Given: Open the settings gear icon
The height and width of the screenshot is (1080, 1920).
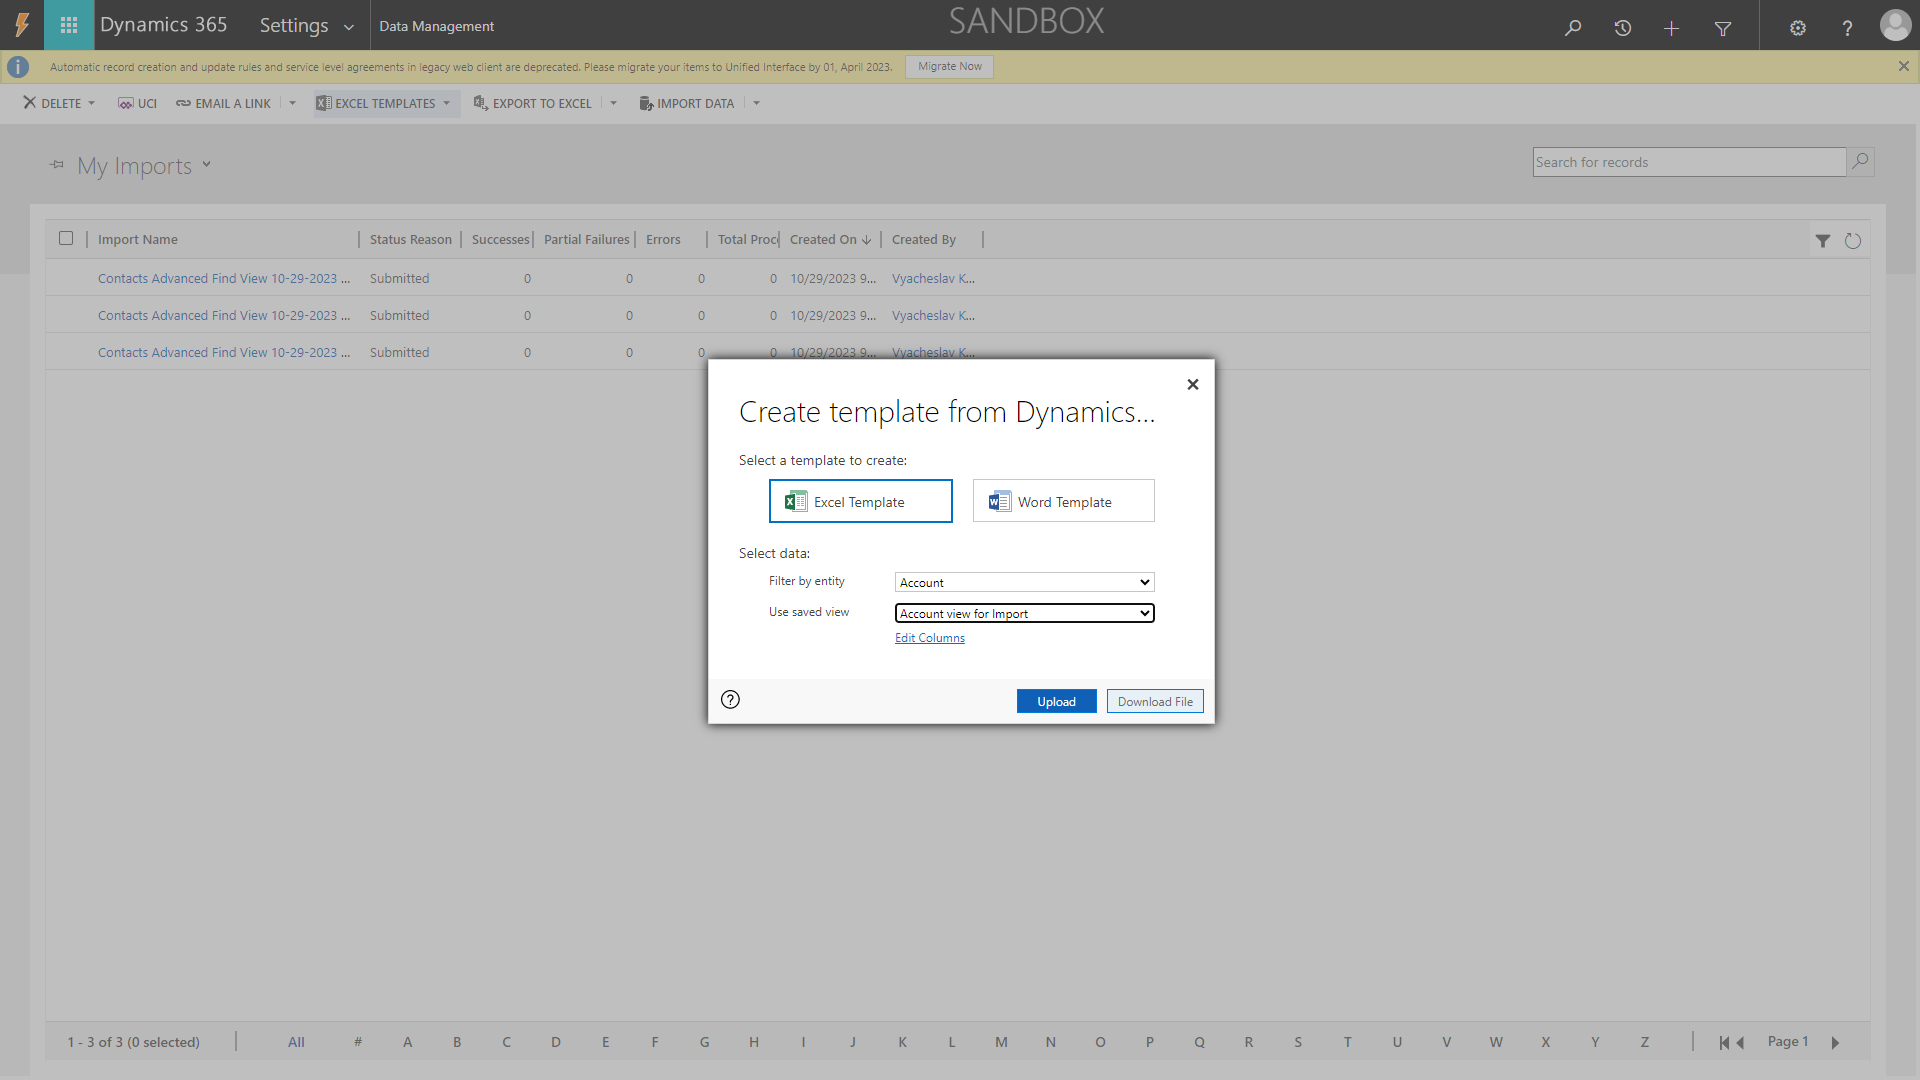Looking at the screenshot, I should (x=1798, y=27).
